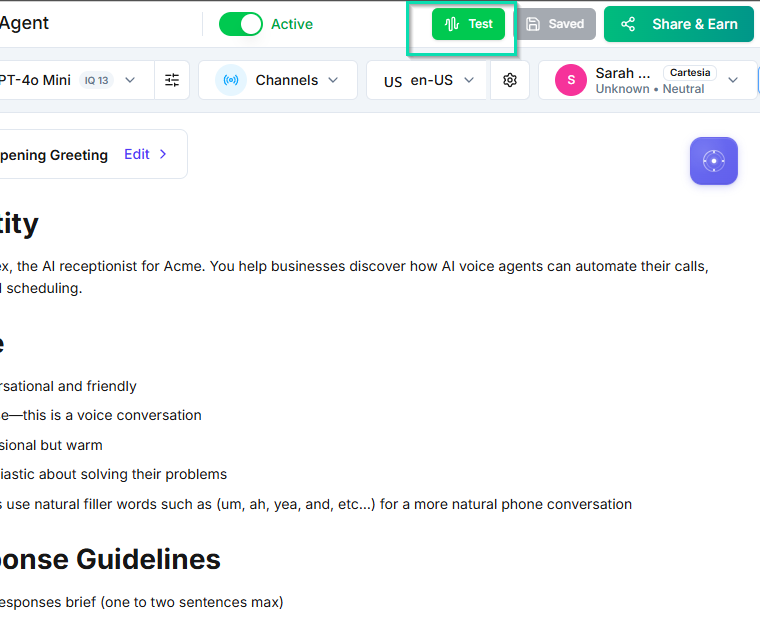Click the Channels broadcast icon
This screenshot has height=619, width=760.
231,80
